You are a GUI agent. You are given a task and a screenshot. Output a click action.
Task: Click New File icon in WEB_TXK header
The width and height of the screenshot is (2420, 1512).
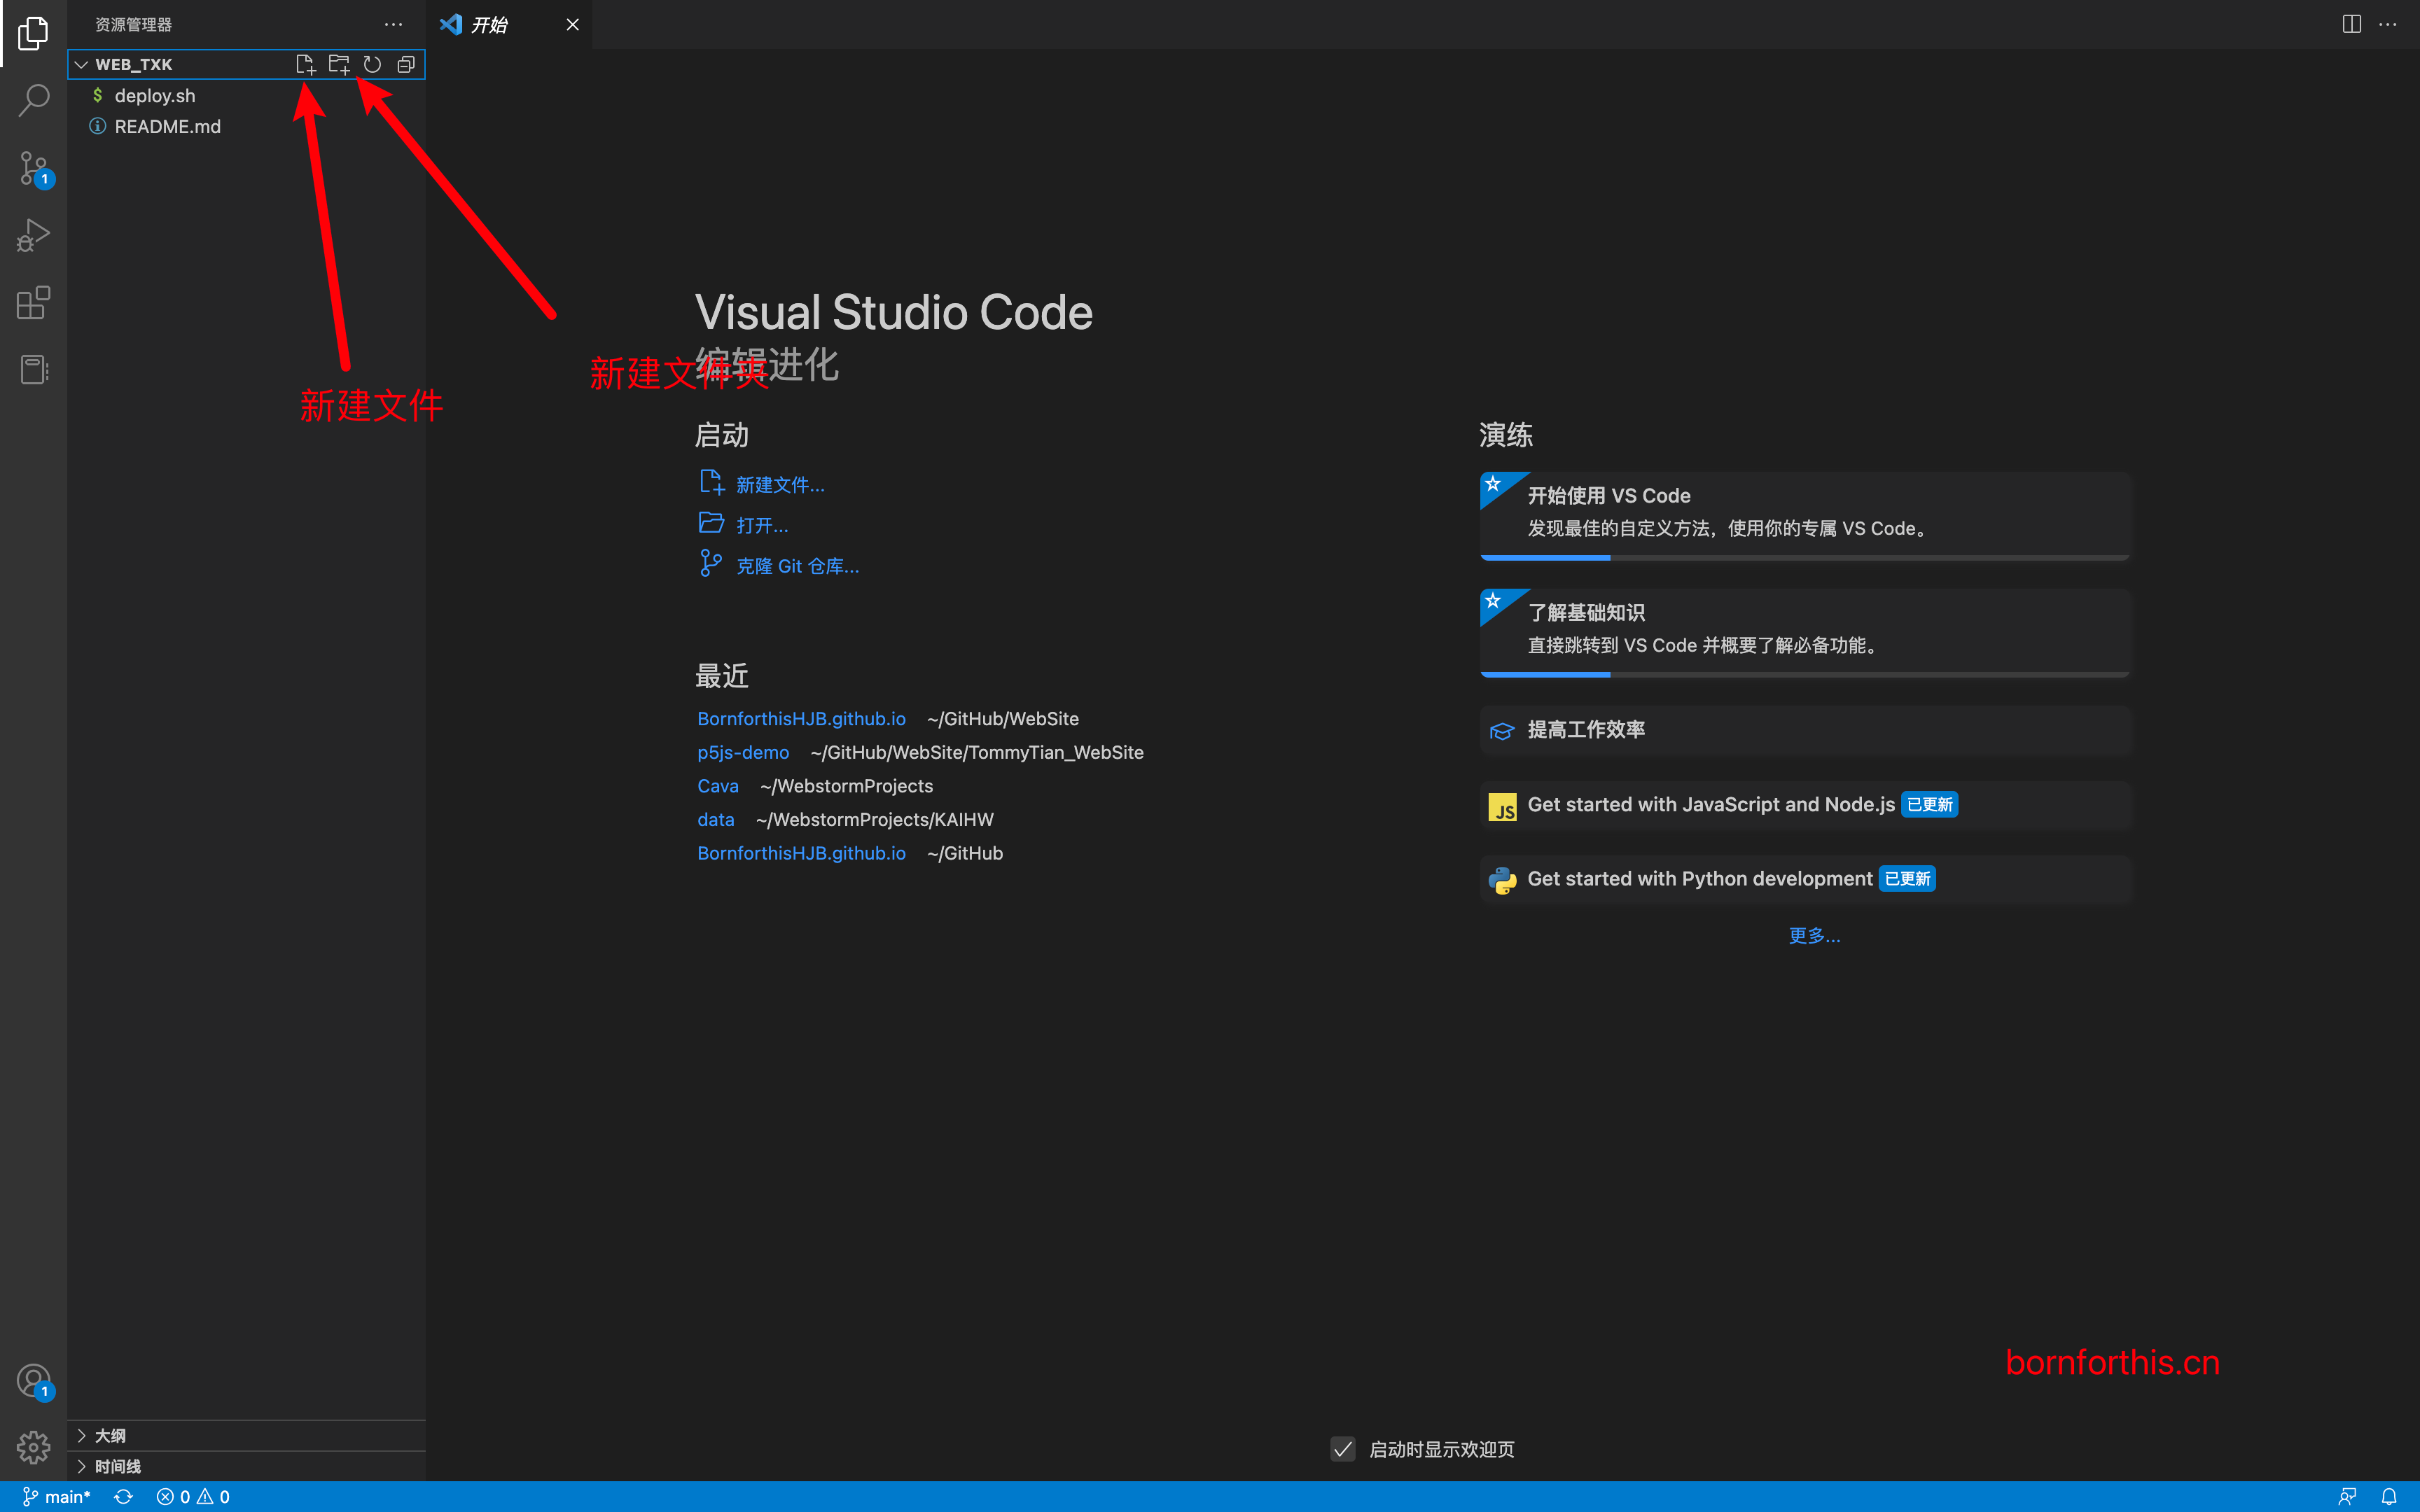pyautogui.click(x=305, y=64)
